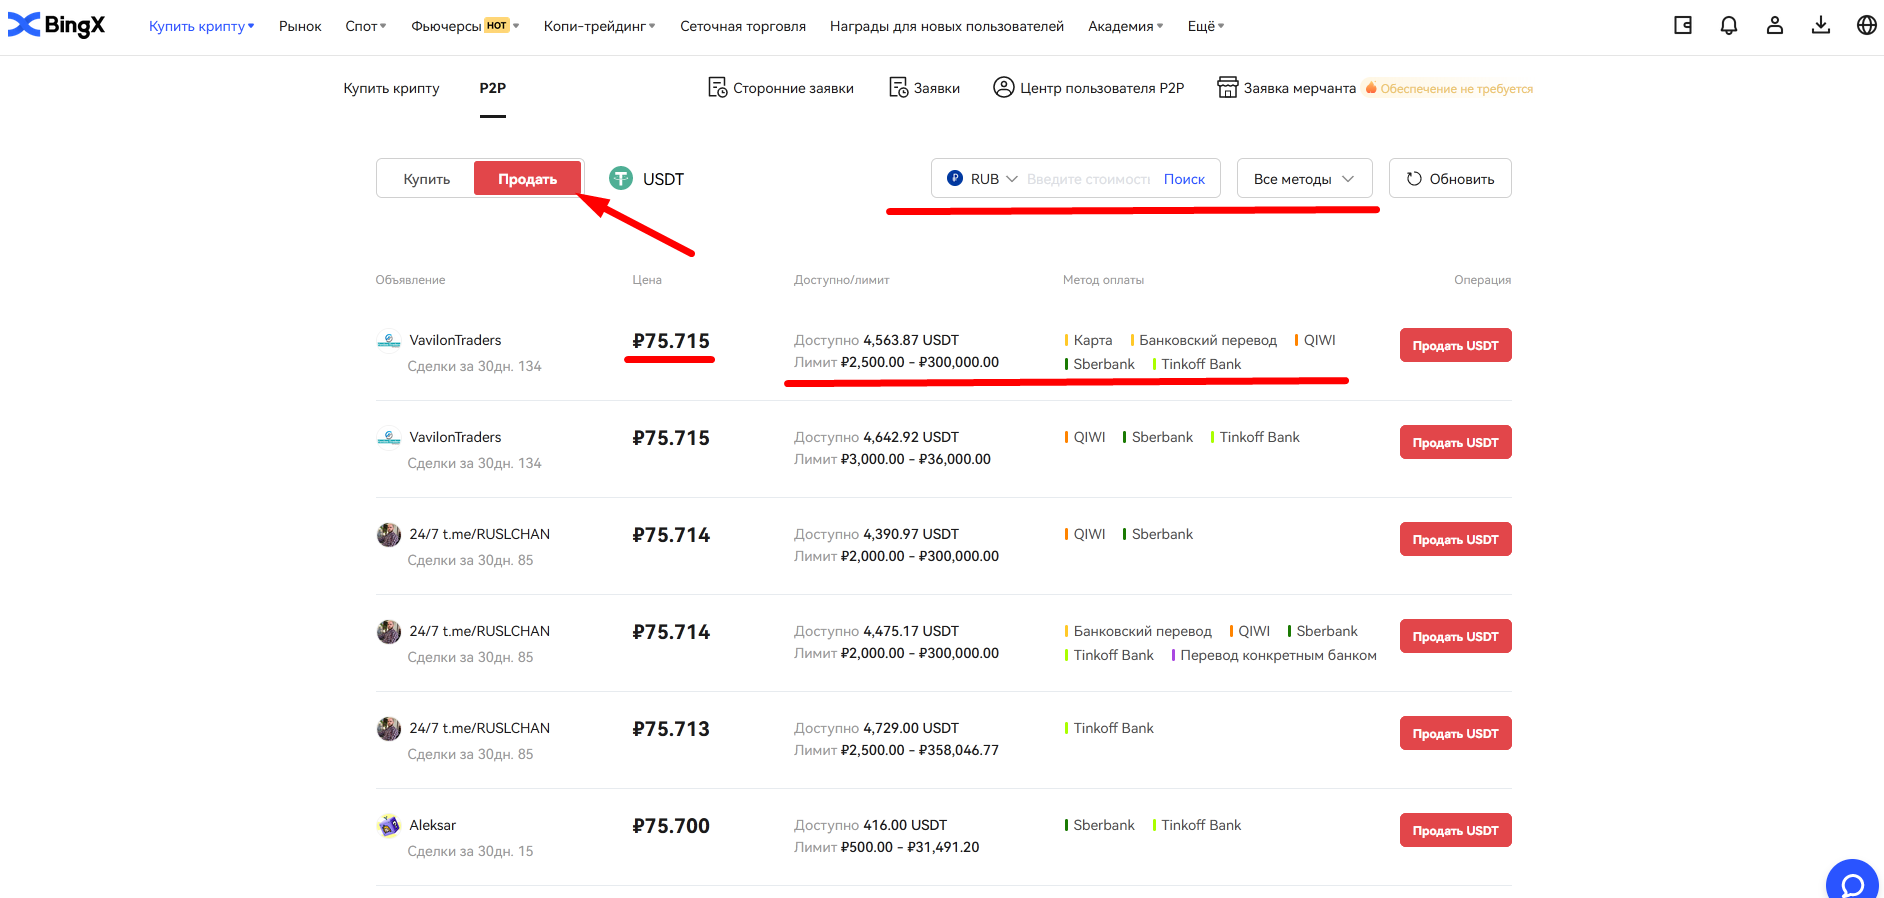Viewport: 1884px width, 898px height.
Task: Open the Aleksar merchant name
Action: point(432,825)
